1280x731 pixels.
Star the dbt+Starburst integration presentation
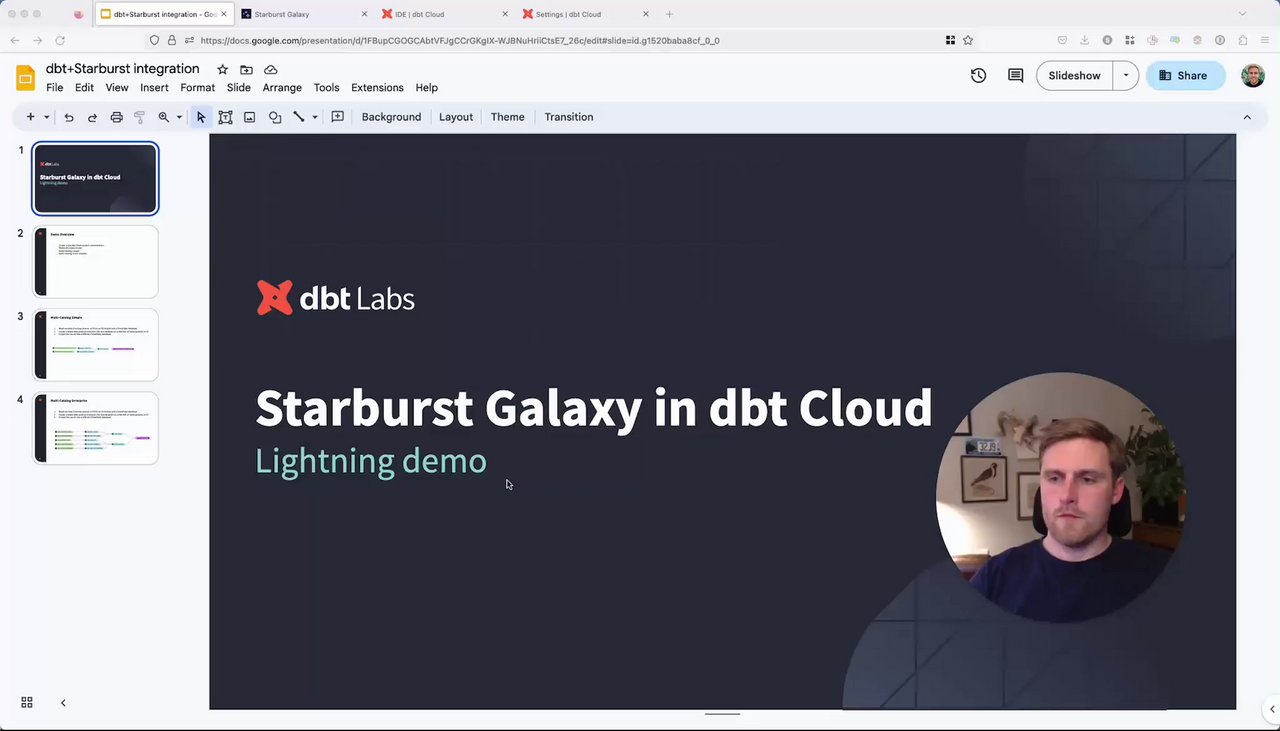(x=222, y=69)
